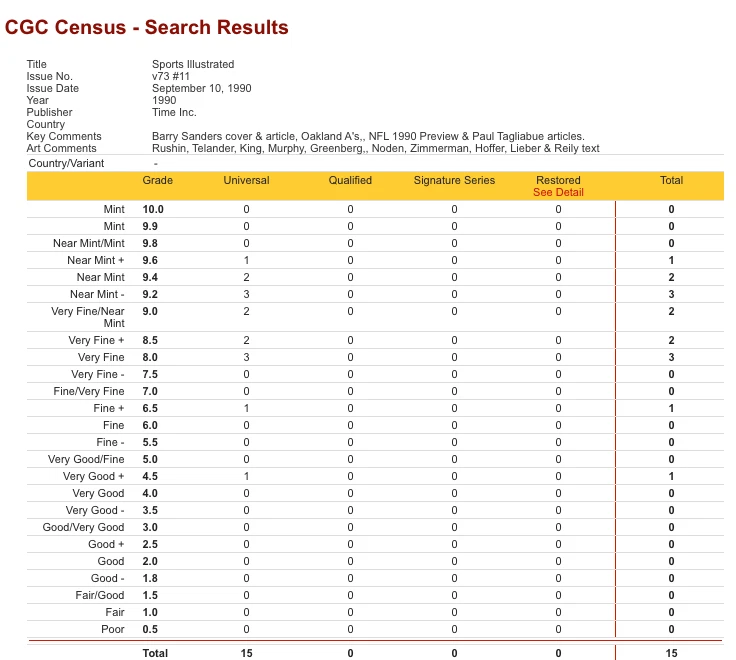Click the Restored column header
The height and width of the screenshot is (660, 736).
click(x=558, y=180)
